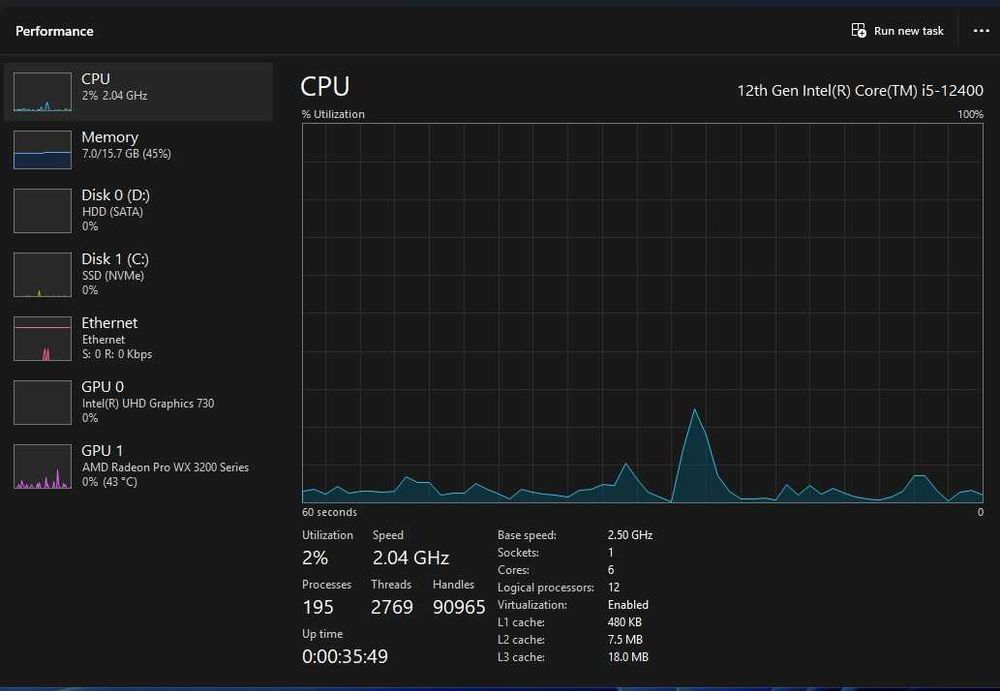Click the large CPU utilization graph
1000x691 pixels.
642,313
